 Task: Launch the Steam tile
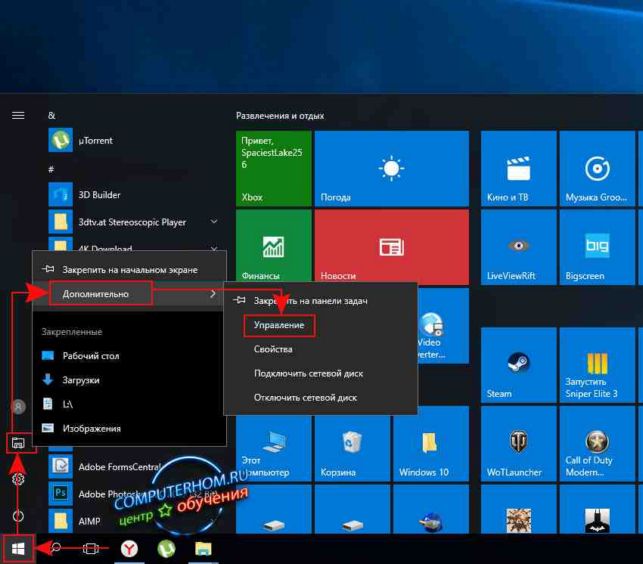coord(518,365)
